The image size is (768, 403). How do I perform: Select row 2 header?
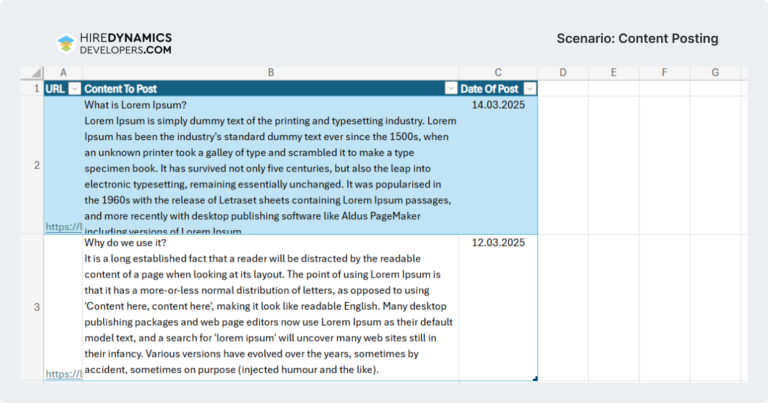(x=36, y=165)
